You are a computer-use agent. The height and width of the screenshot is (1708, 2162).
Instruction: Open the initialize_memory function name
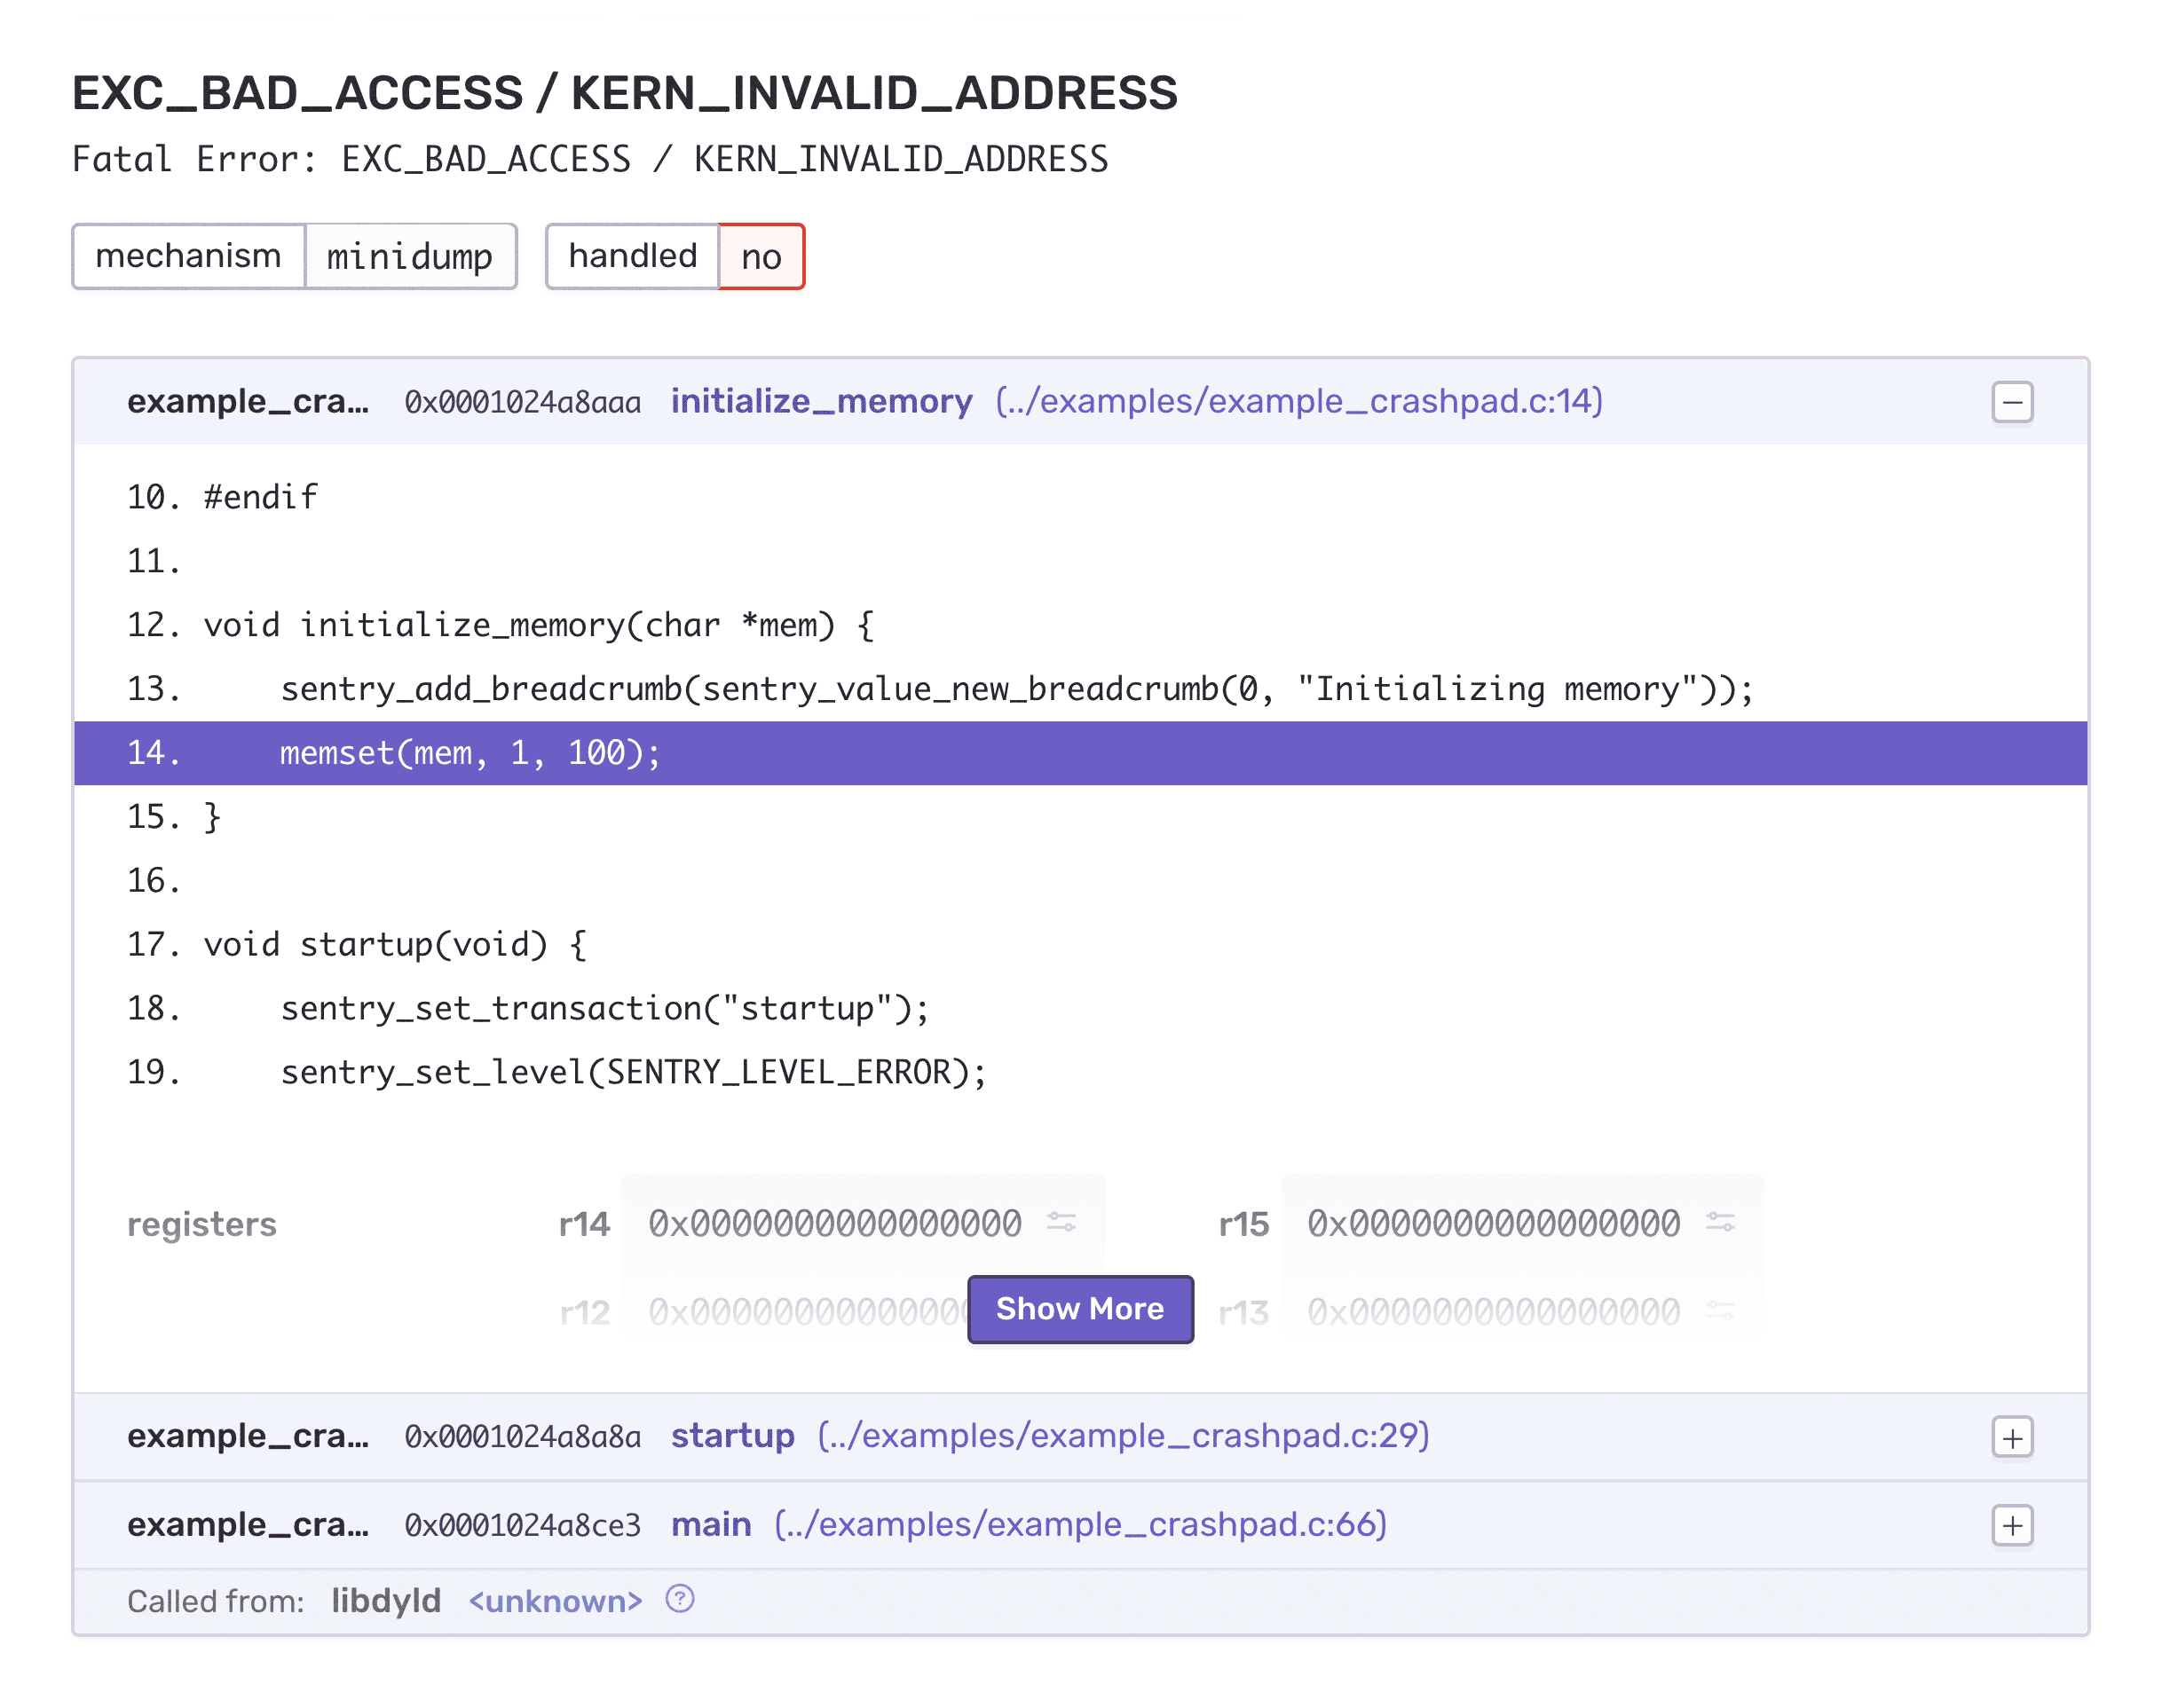point(821,401)
